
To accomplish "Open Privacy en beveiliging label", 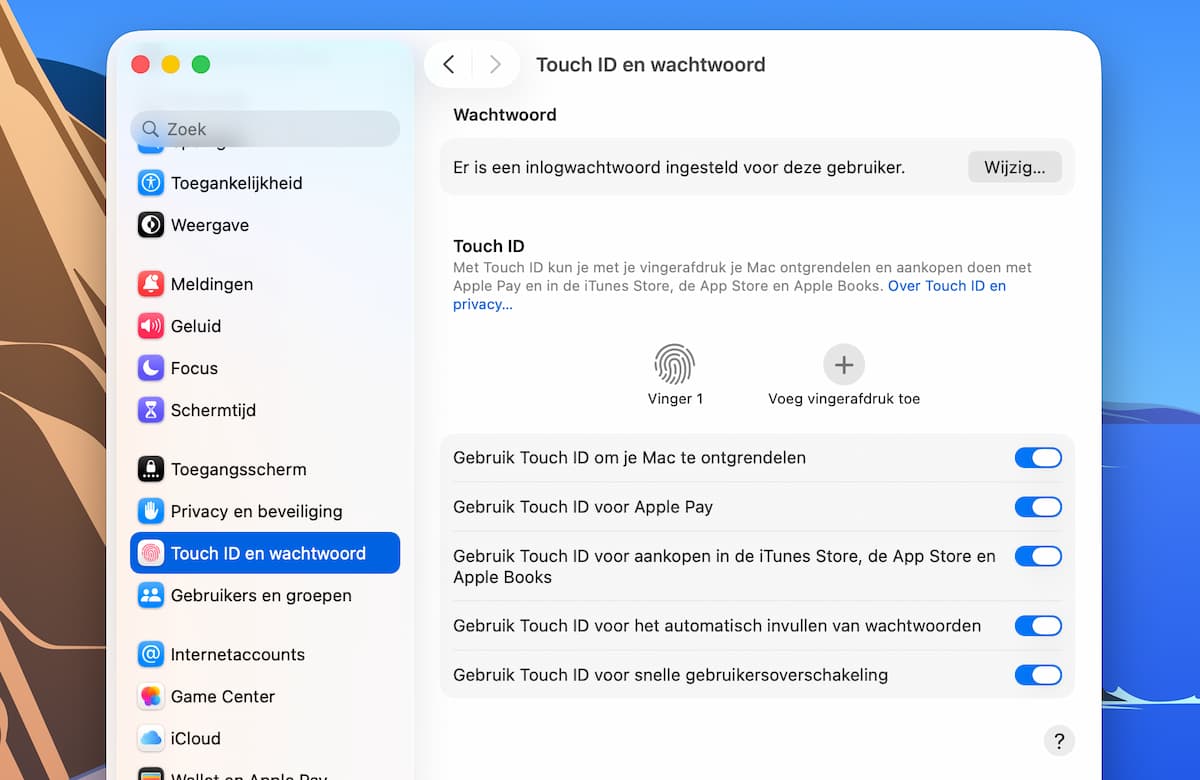I will click(x=257, y=511).
